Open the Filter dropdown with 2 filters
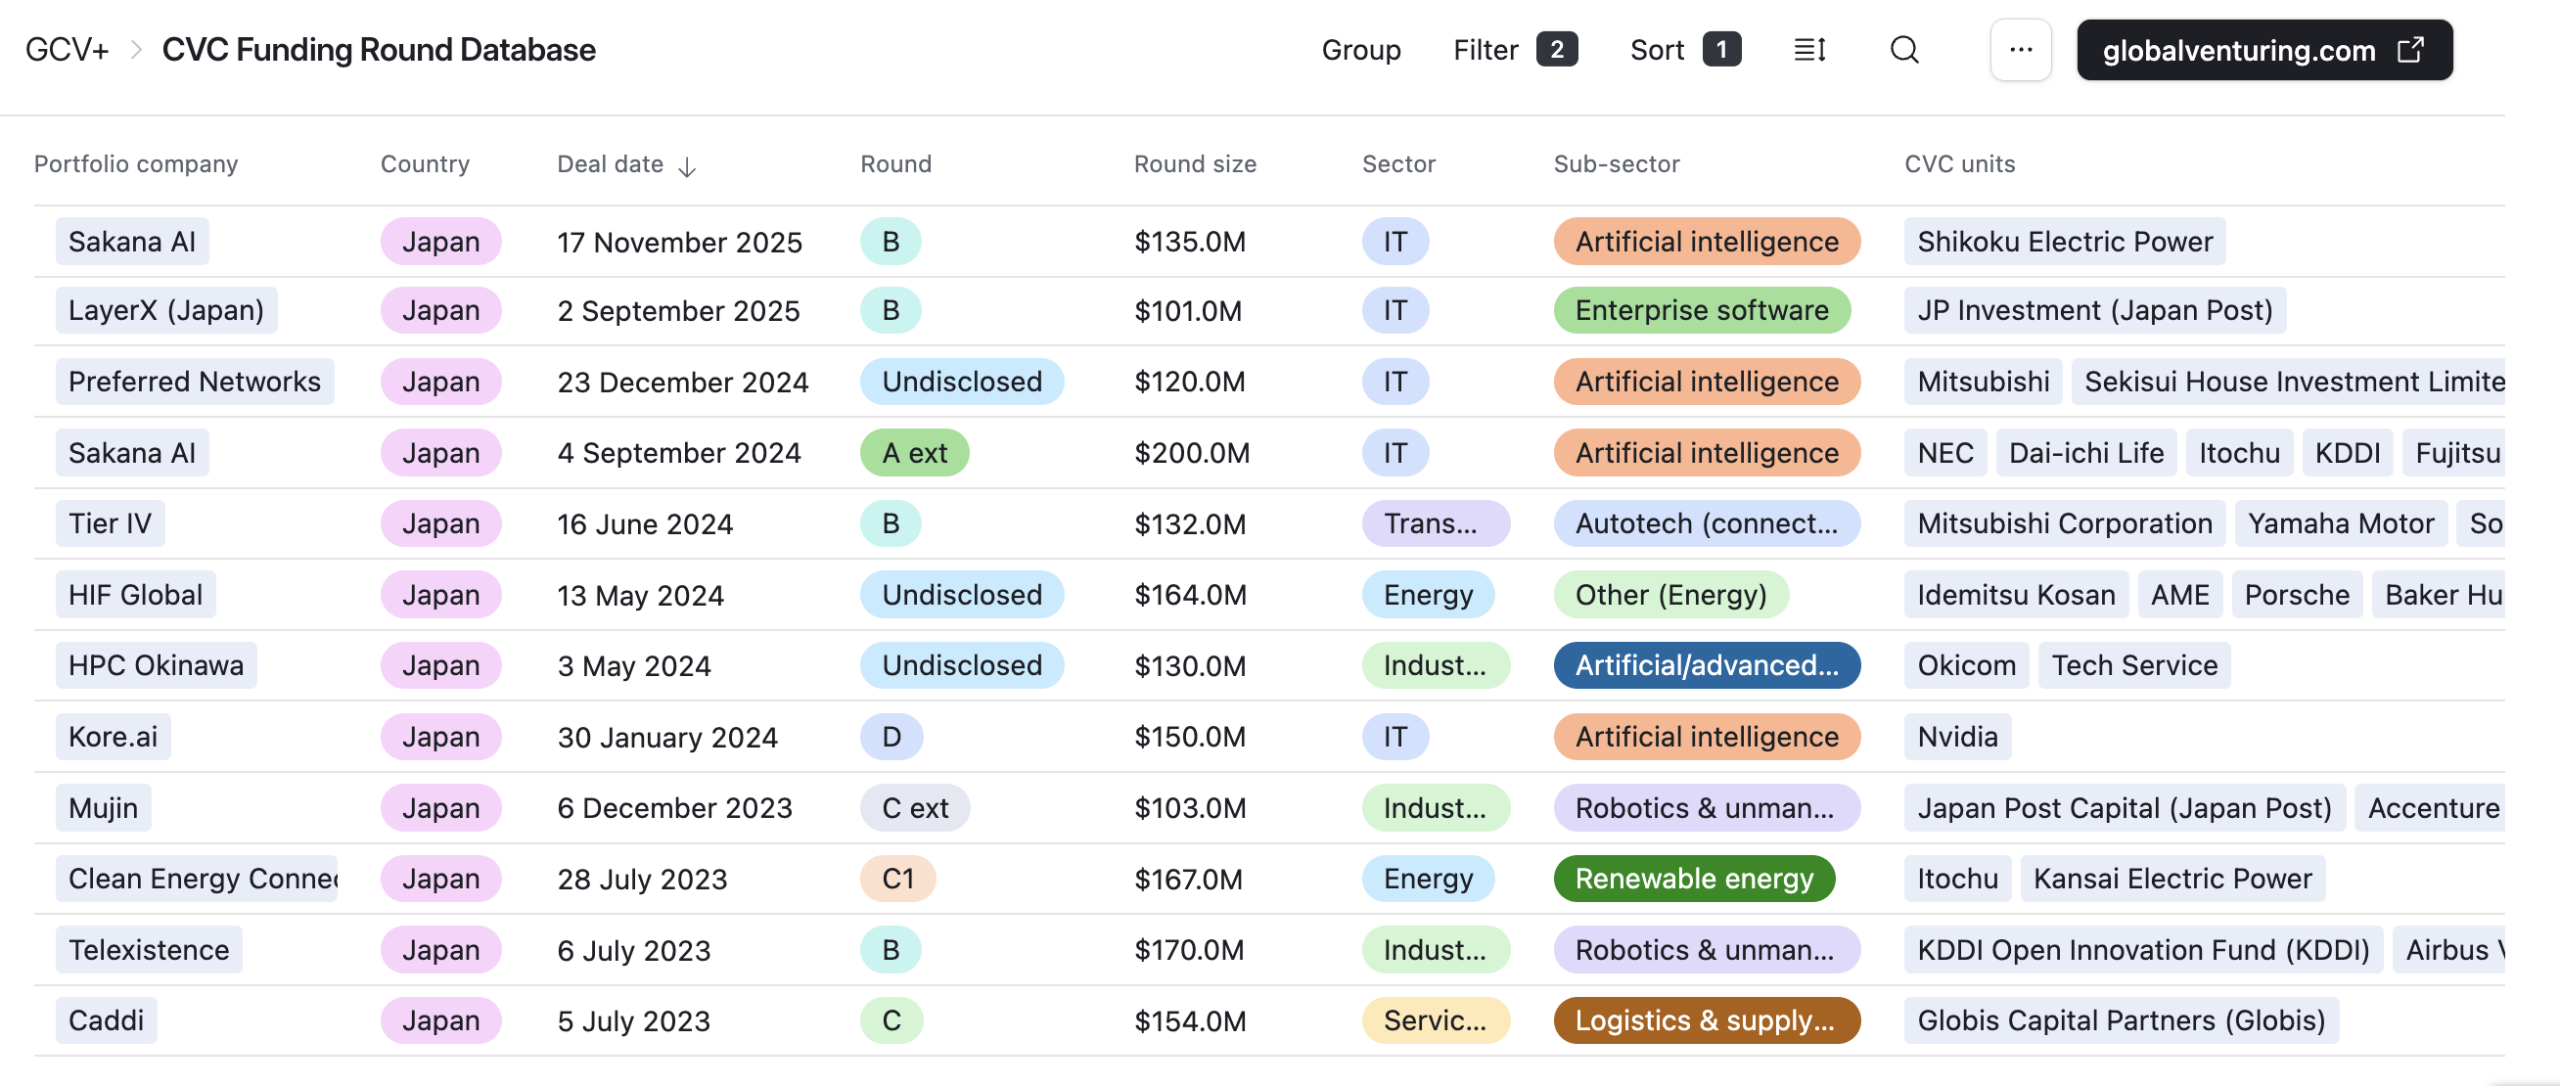Image resolution: width=2560 pixels, height=1086 pixels. click(x=1514, y=50)
